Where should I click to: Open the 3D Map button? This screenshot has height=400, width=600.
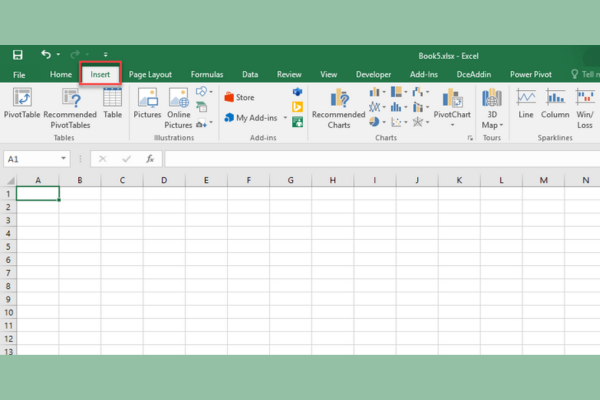[492, 108]
